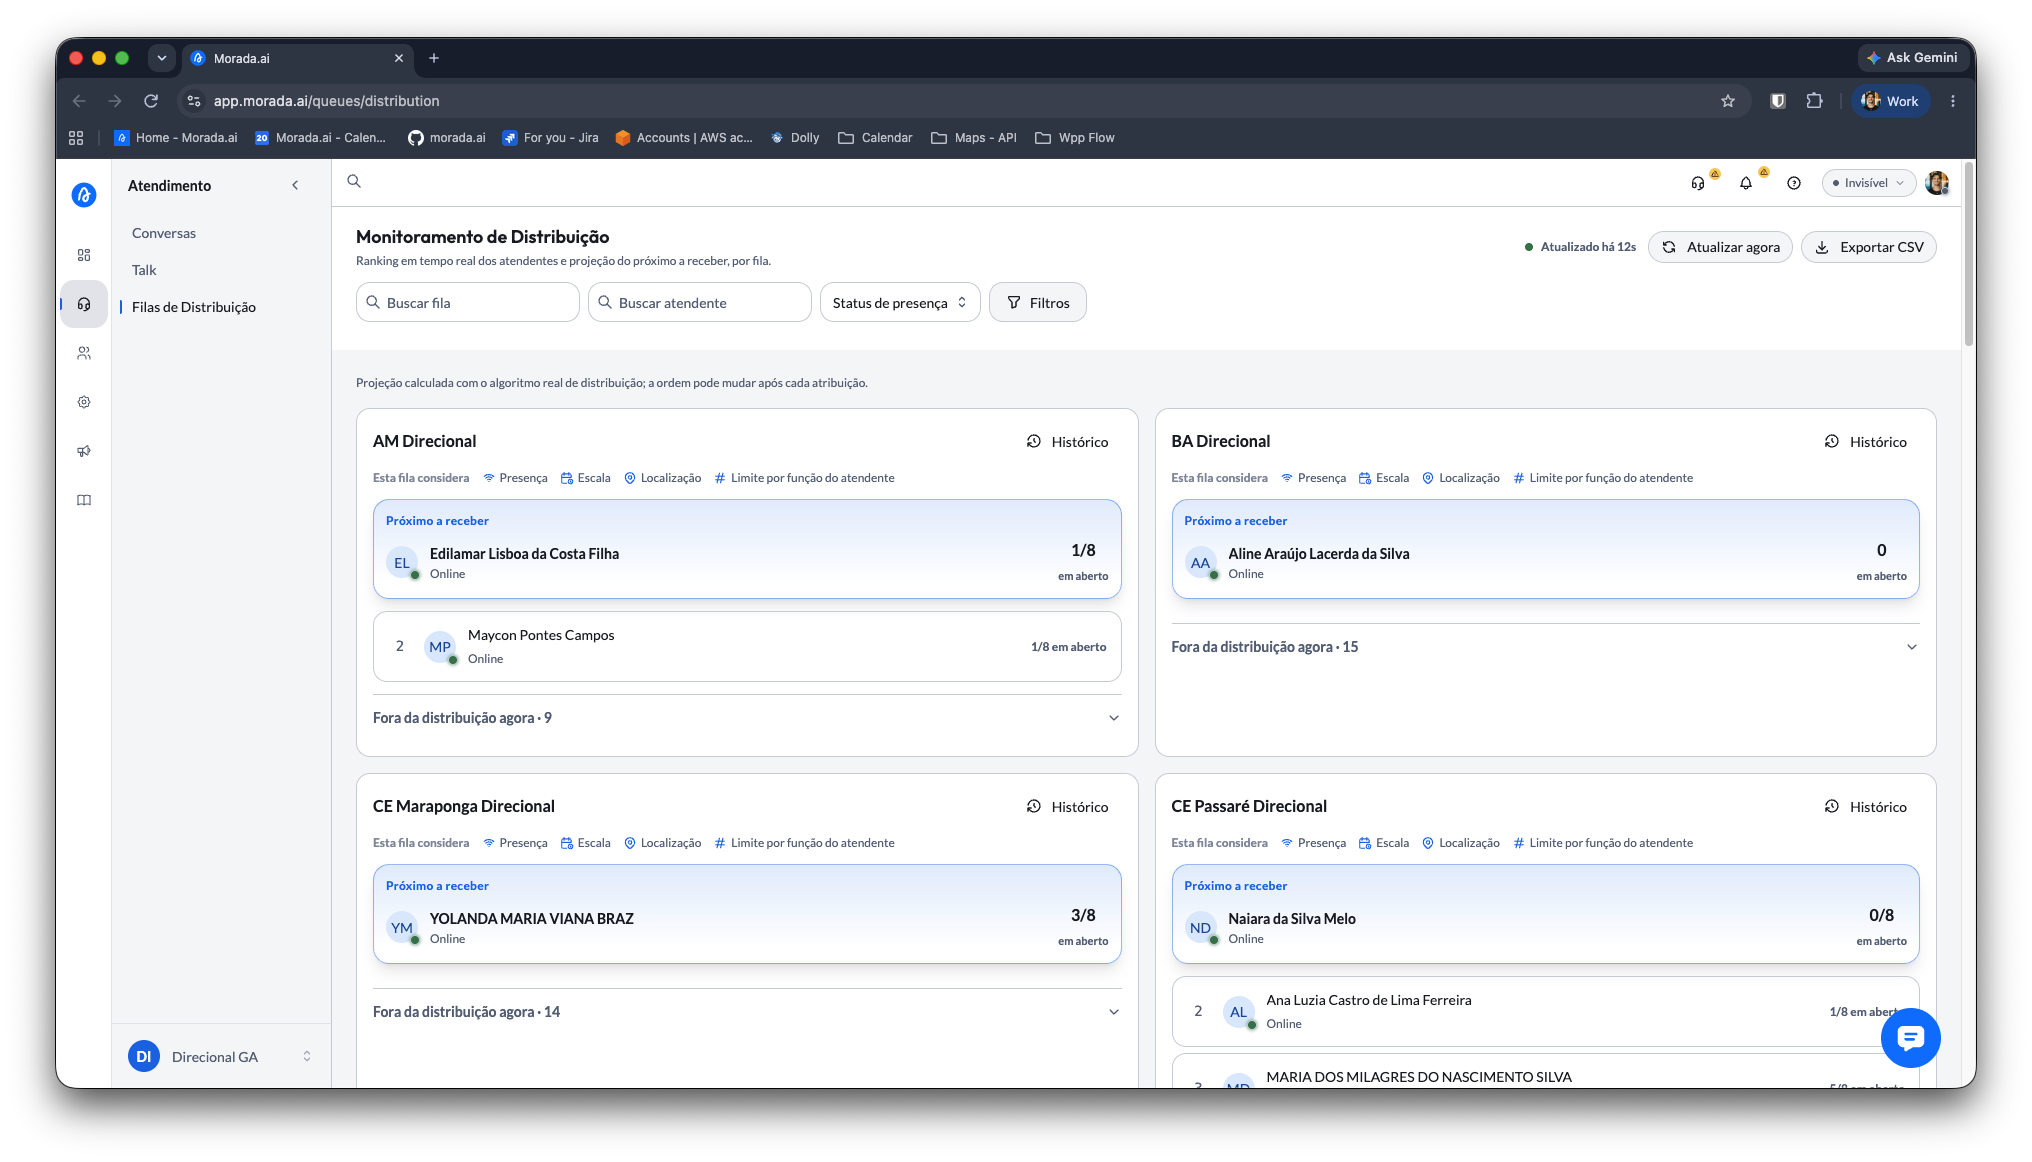Click the browser back arrow
2032x1162 pixels.
coord(79,101)
